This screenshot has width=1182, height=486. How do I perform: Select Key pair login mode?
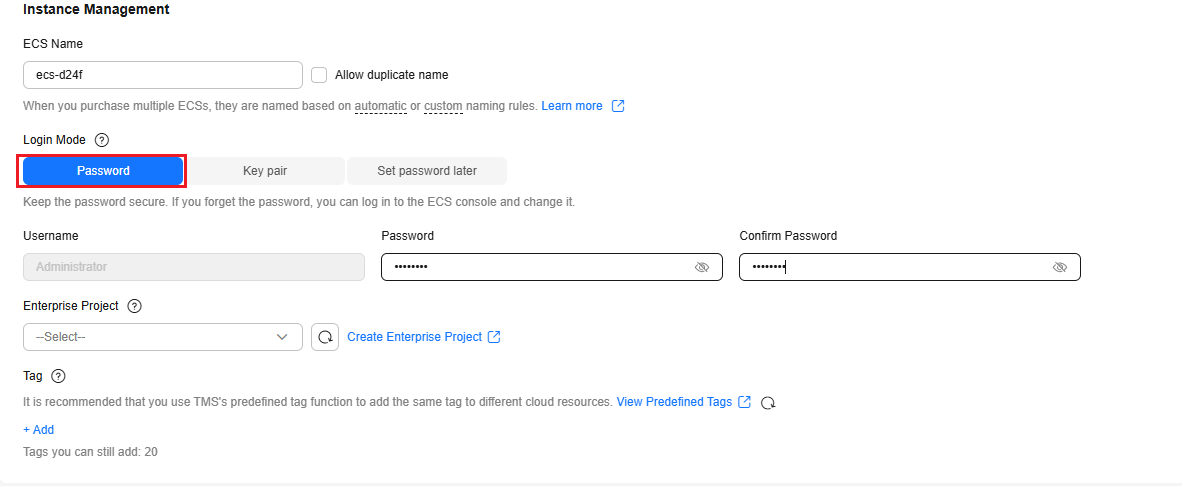265,171
